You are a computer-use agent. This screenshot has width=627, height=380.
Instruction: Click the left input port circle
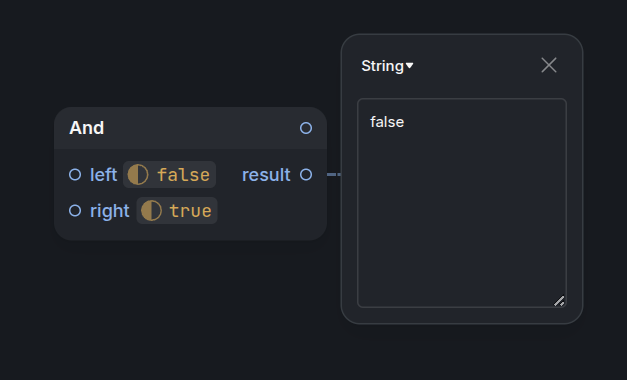(x=75, y=174)
